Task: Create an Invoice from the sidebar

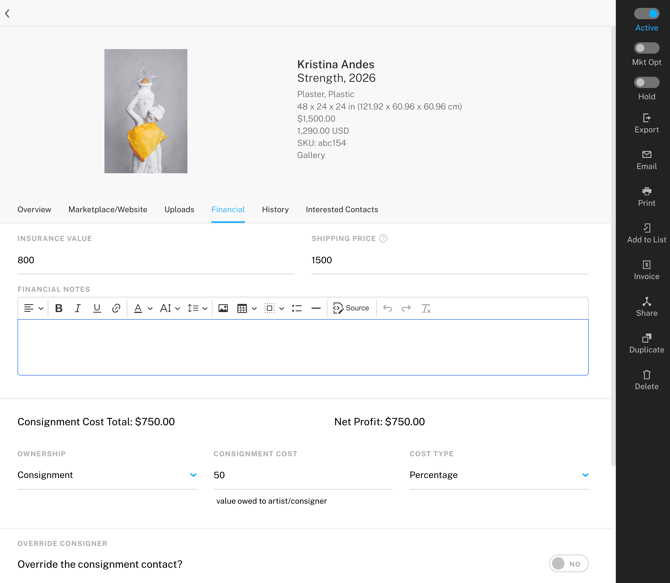Action: tap(646, 270)
